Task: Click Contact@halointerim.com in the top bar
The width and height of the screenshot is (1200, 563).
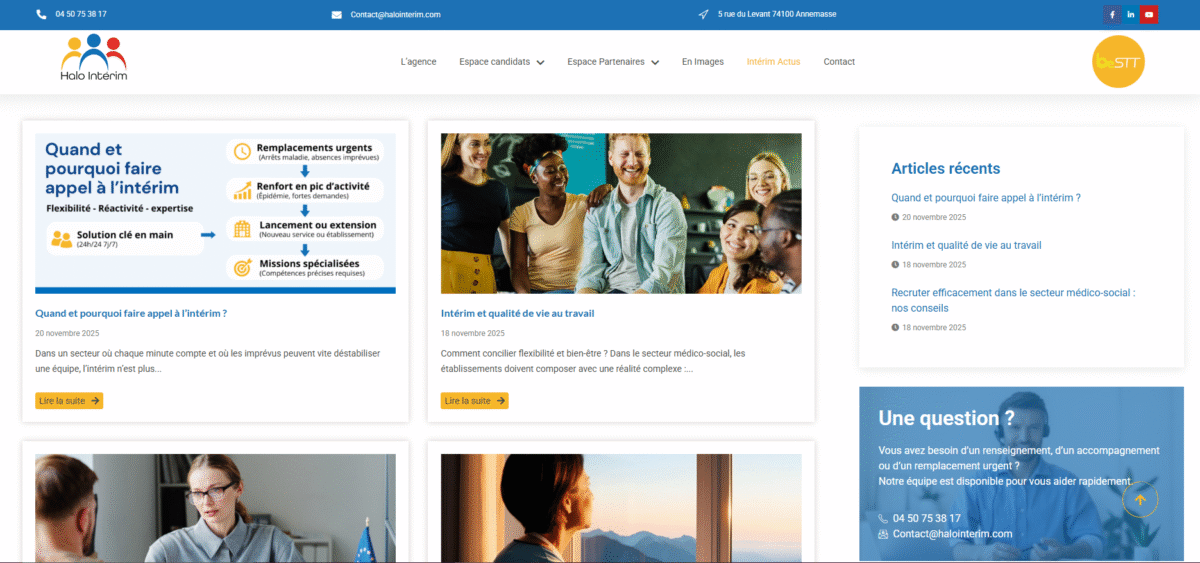Action: point(395,14)
